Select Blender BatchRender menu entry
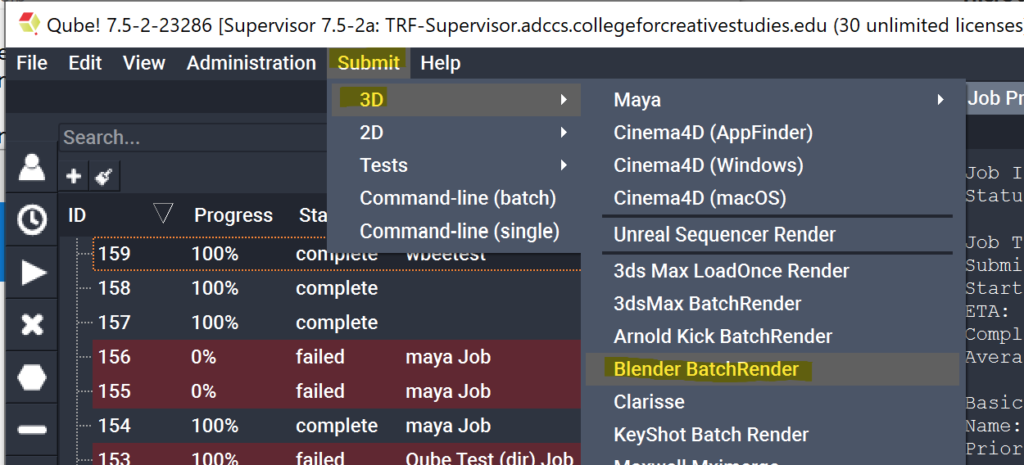 tap(706, 369)
